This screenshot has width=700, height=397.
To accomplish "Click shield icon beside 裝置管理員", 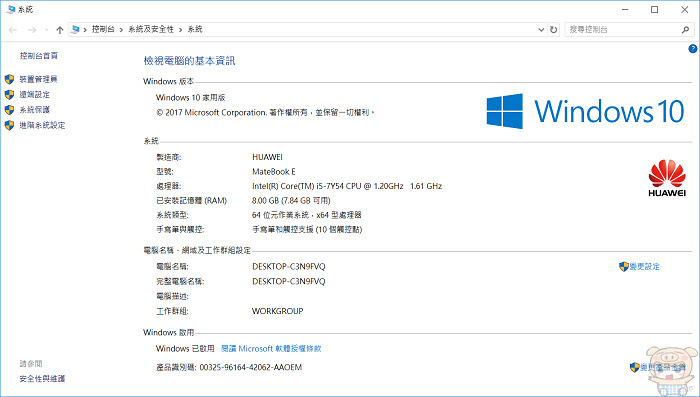I will click(x=9, y=79).
